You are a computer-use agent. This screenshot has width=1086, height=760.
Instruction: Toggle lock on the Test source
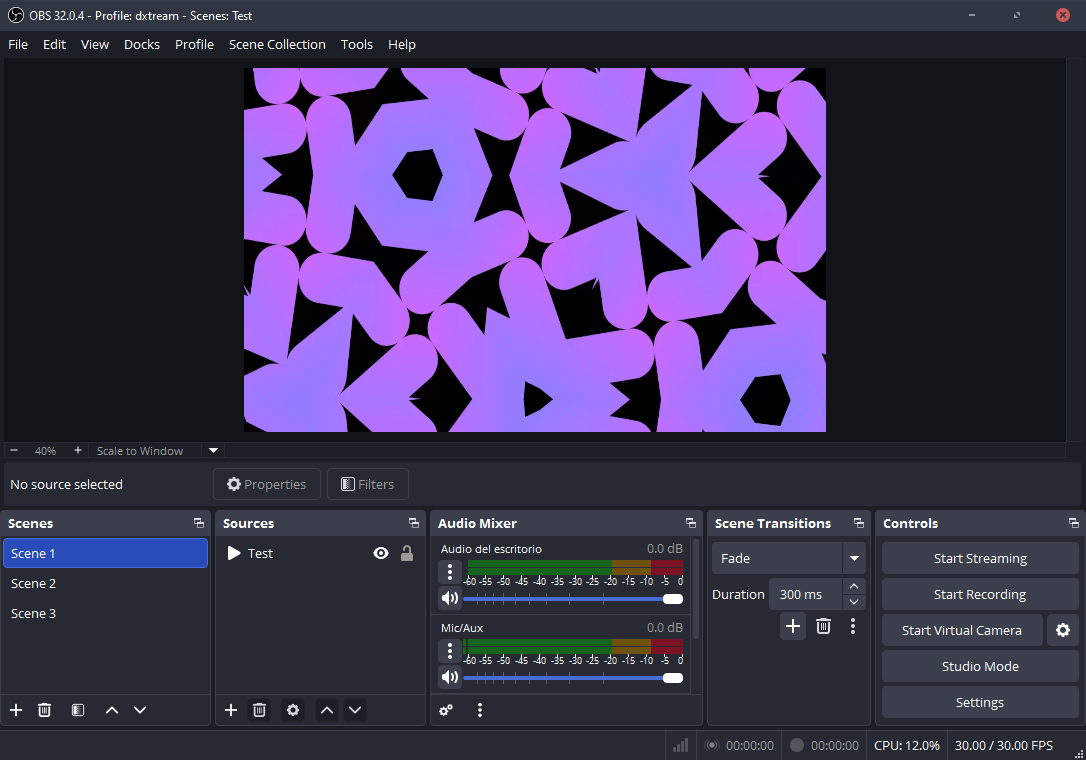(x=407, y=553)
